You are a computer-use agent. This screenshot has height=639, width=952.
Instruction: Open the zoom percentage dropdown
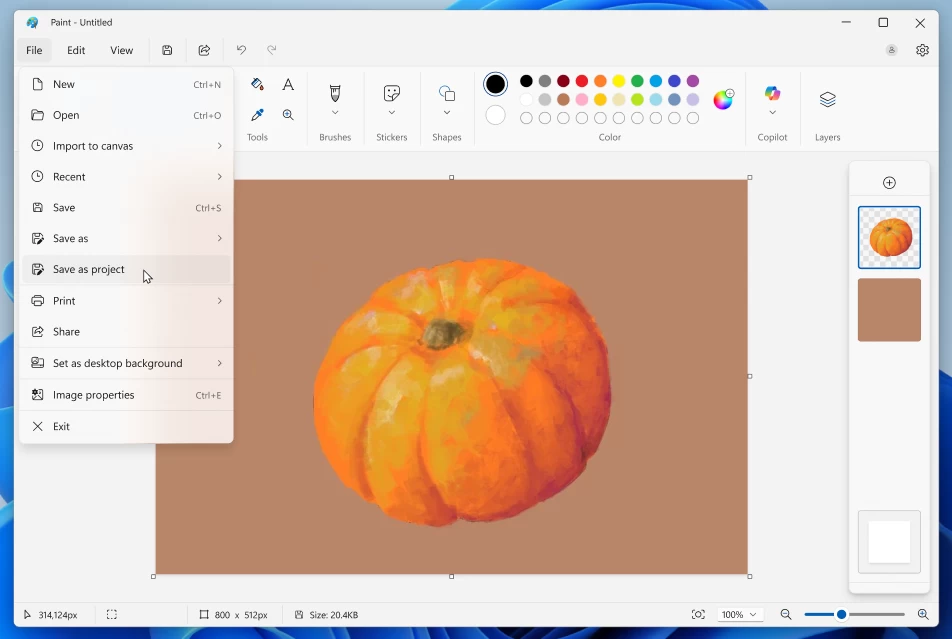[737, 614]
